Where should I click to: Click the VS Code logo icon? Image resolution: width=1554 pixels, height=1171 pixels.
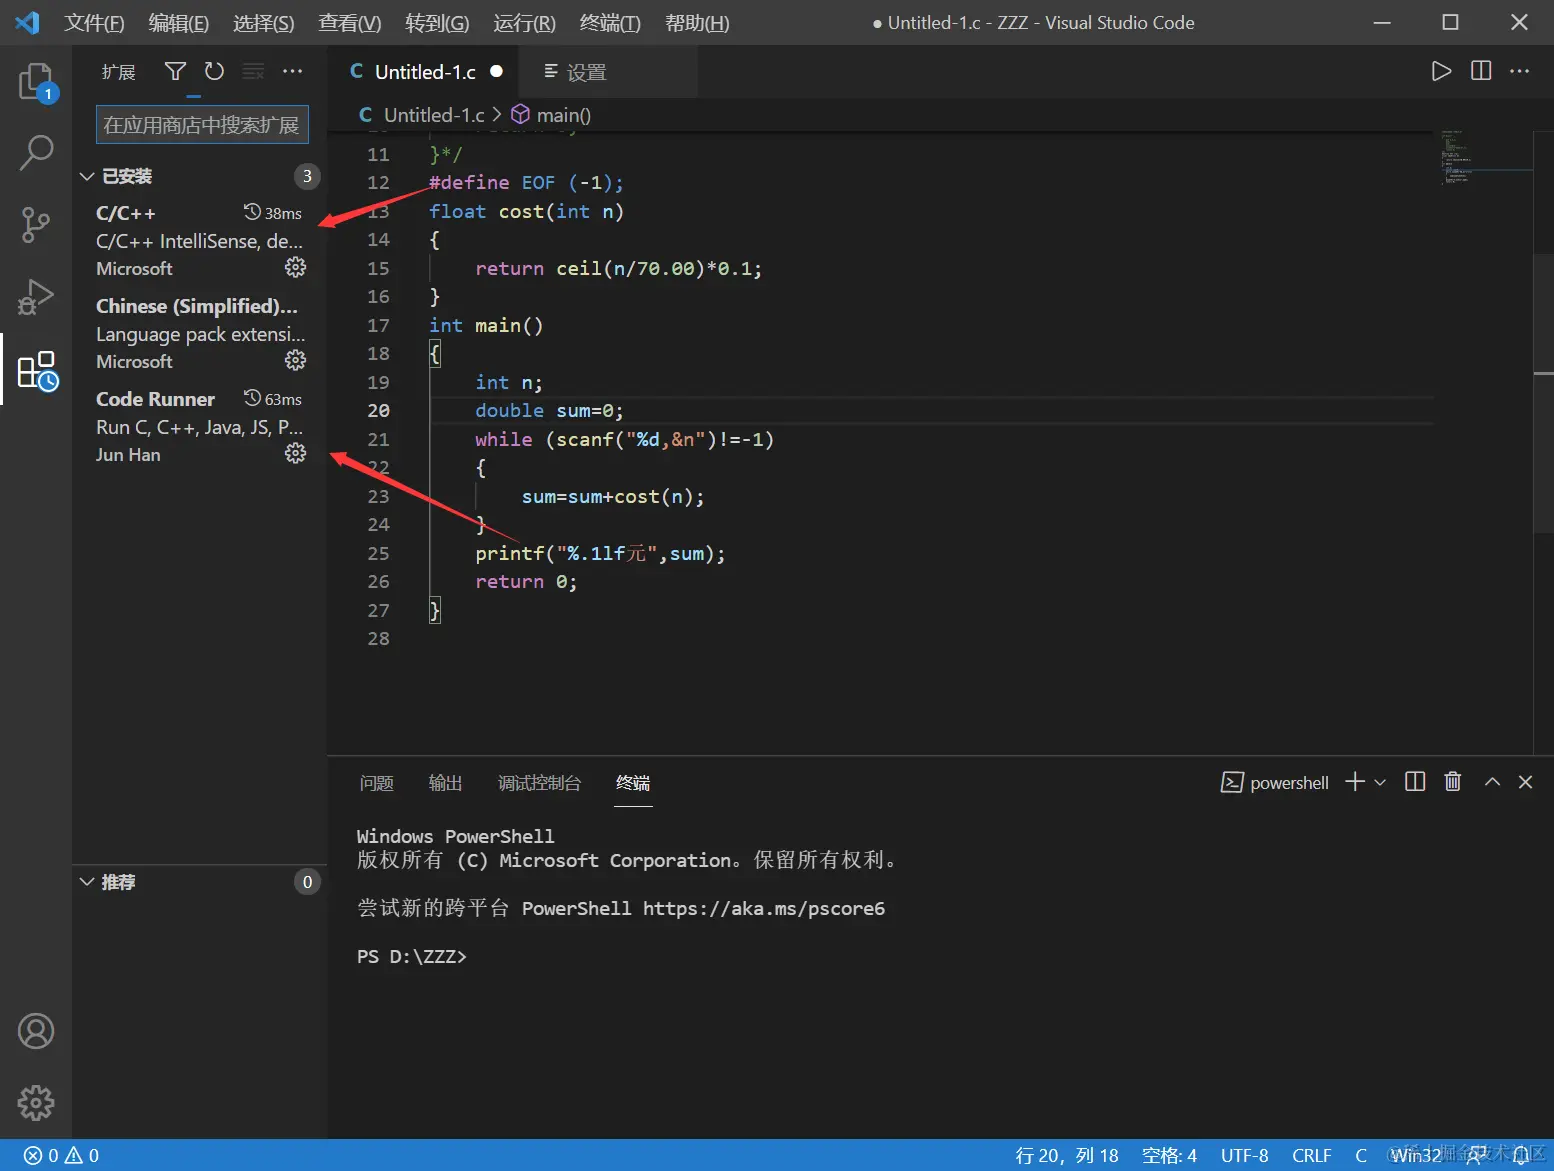click(x=28, y=22)
